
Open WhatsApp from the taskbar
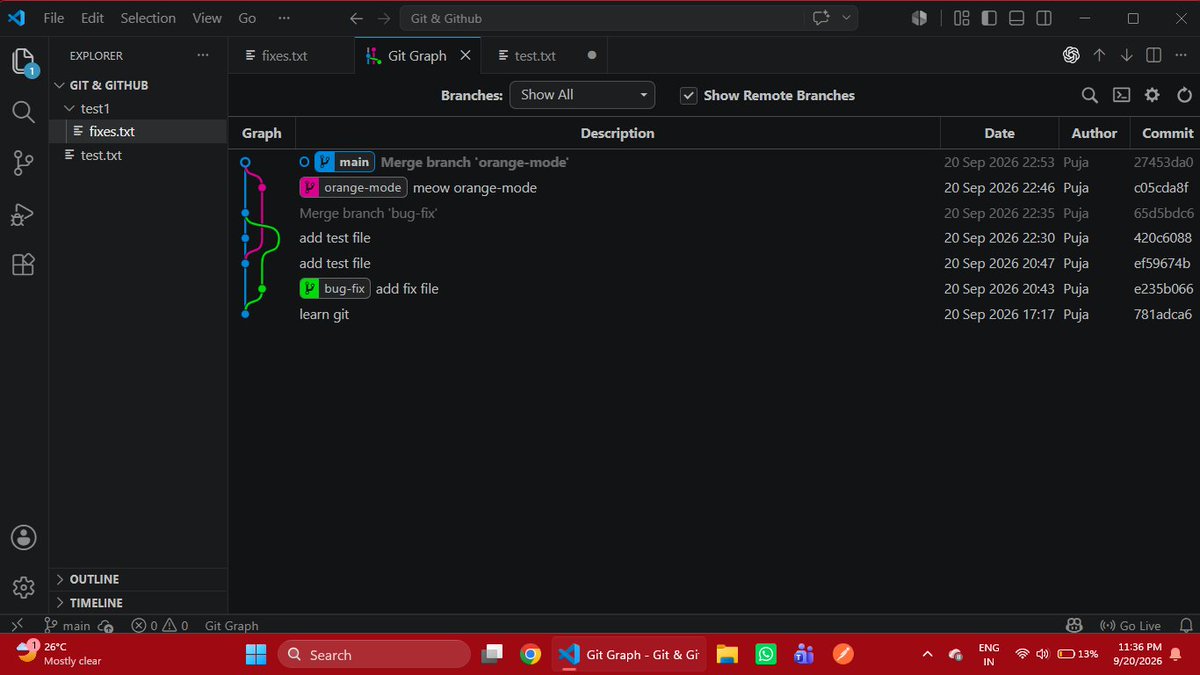pos(765,655)
